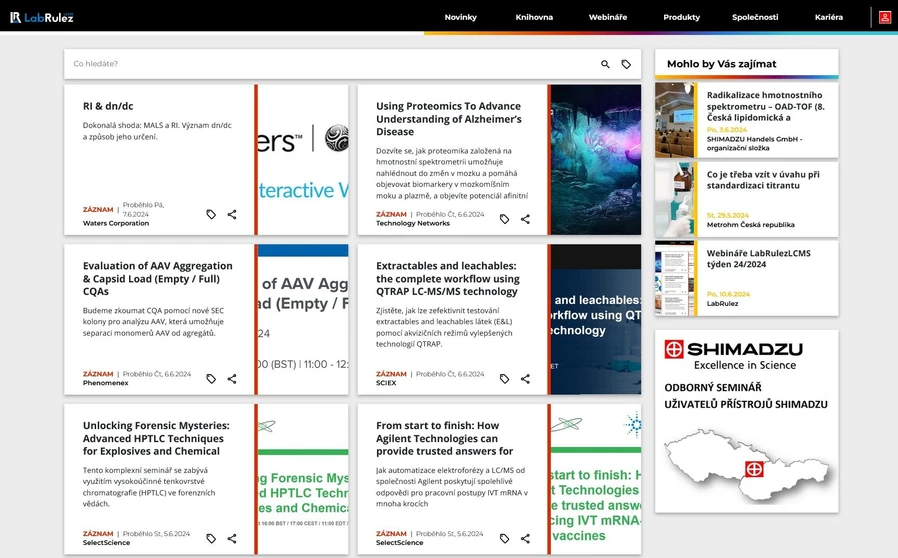898x558 pixels.
Task: Click Technology Networks company name
Action: (413, 223)
